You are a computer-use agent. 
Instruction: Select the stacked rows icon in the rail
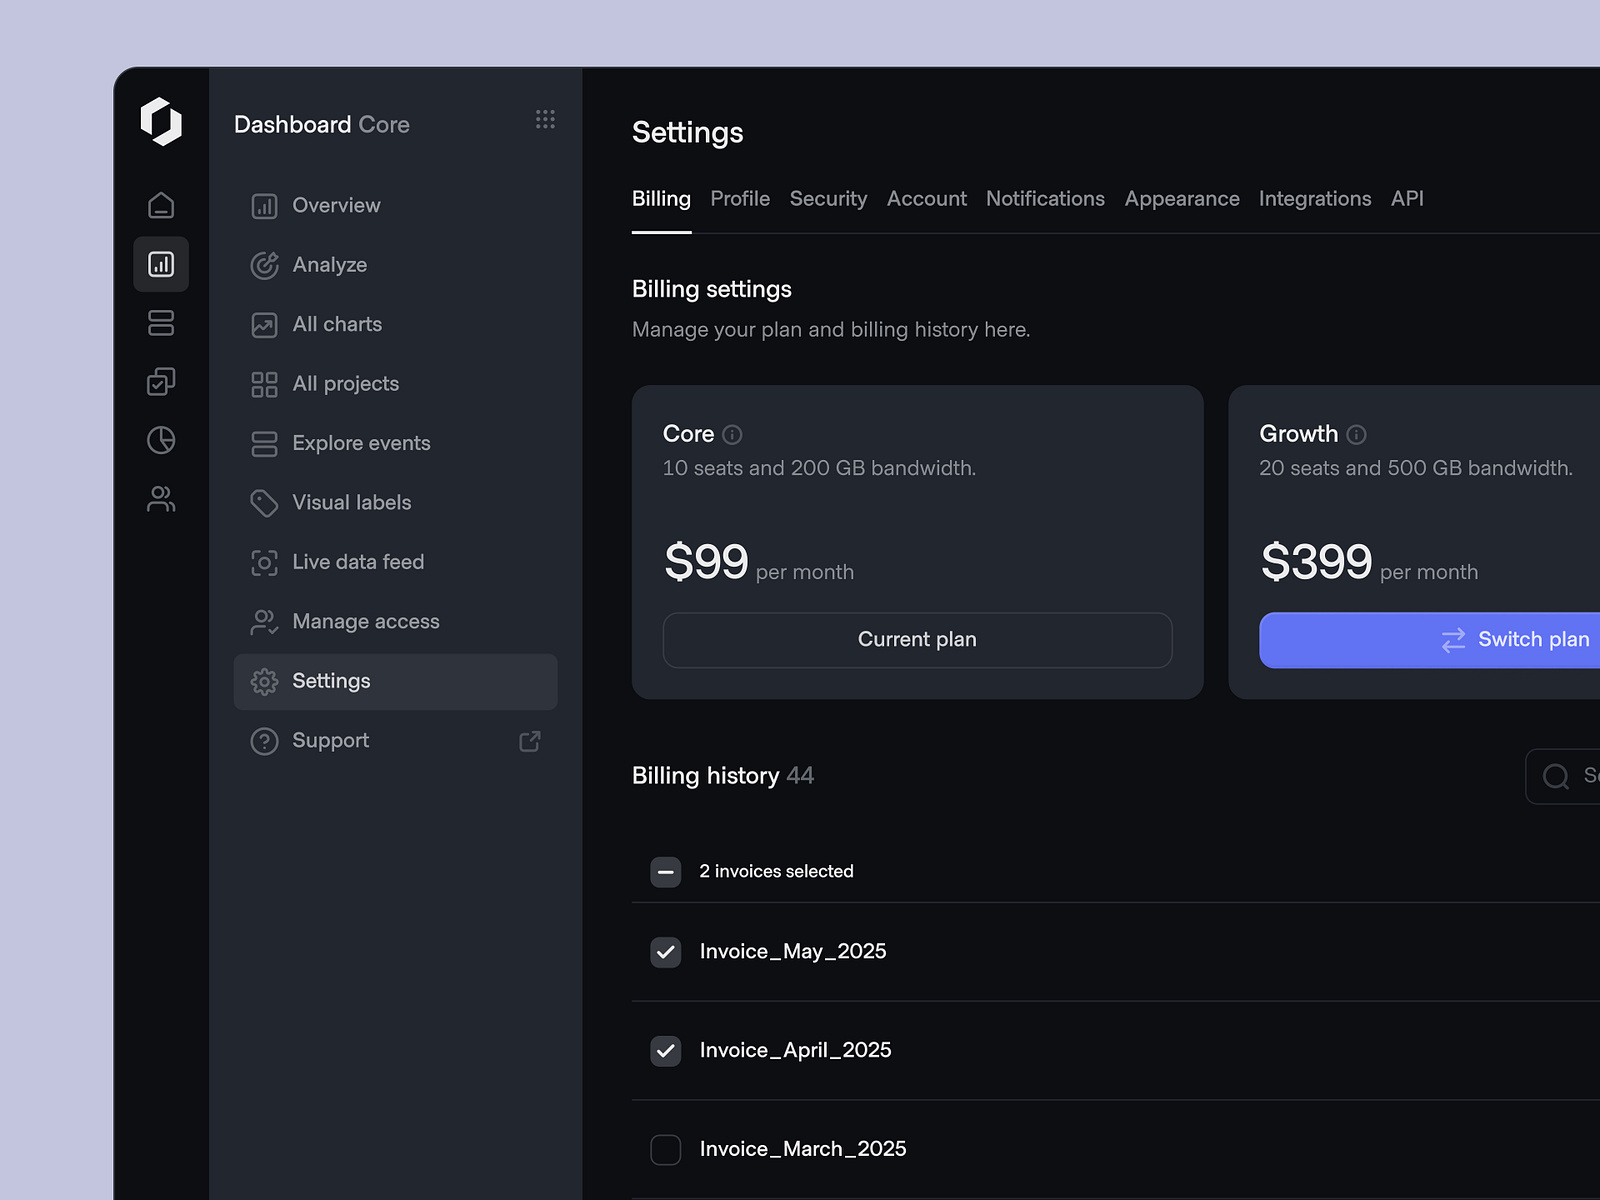pyautogui.click(x=161, y=323)
